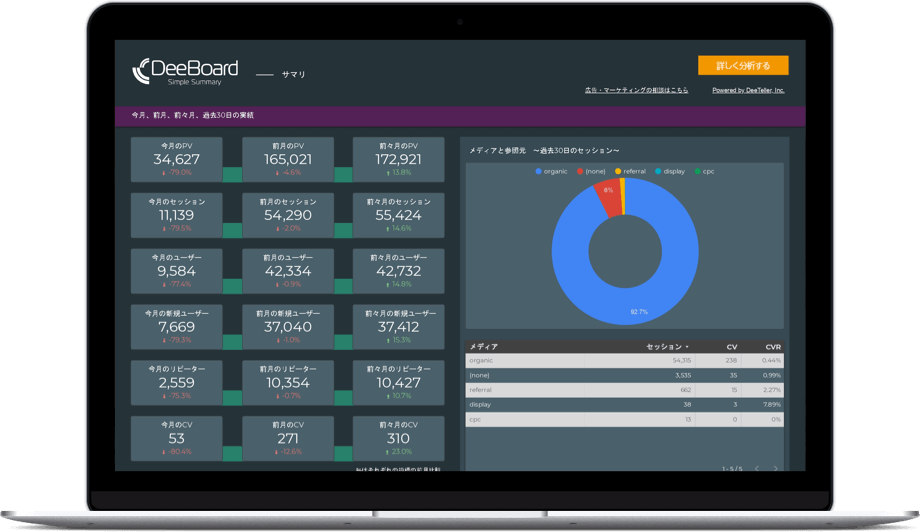Go to next table page arrow

775,468
